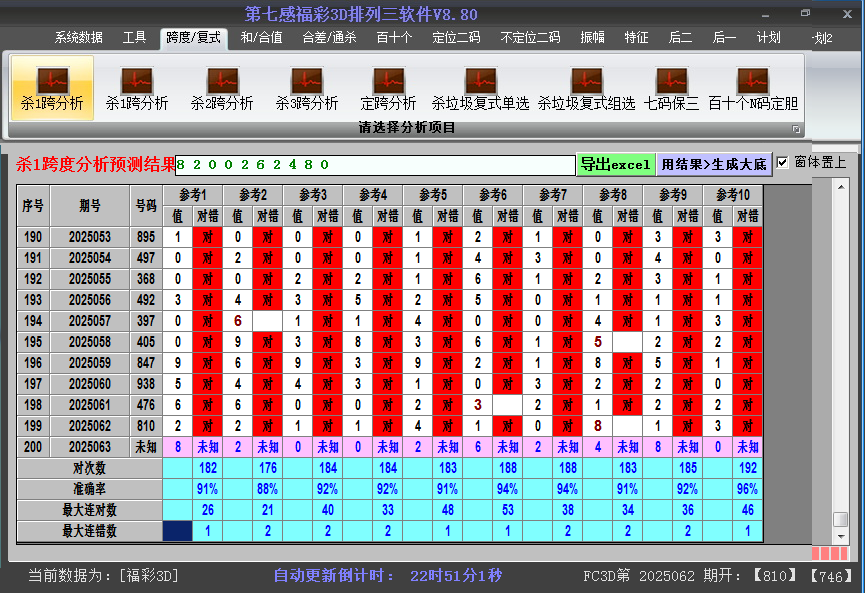Image resolution: width=865 pixels, height=593 pixels.
Task: Open 杀垃圾复式单选 analysis icon
Action: pos(480,88)
